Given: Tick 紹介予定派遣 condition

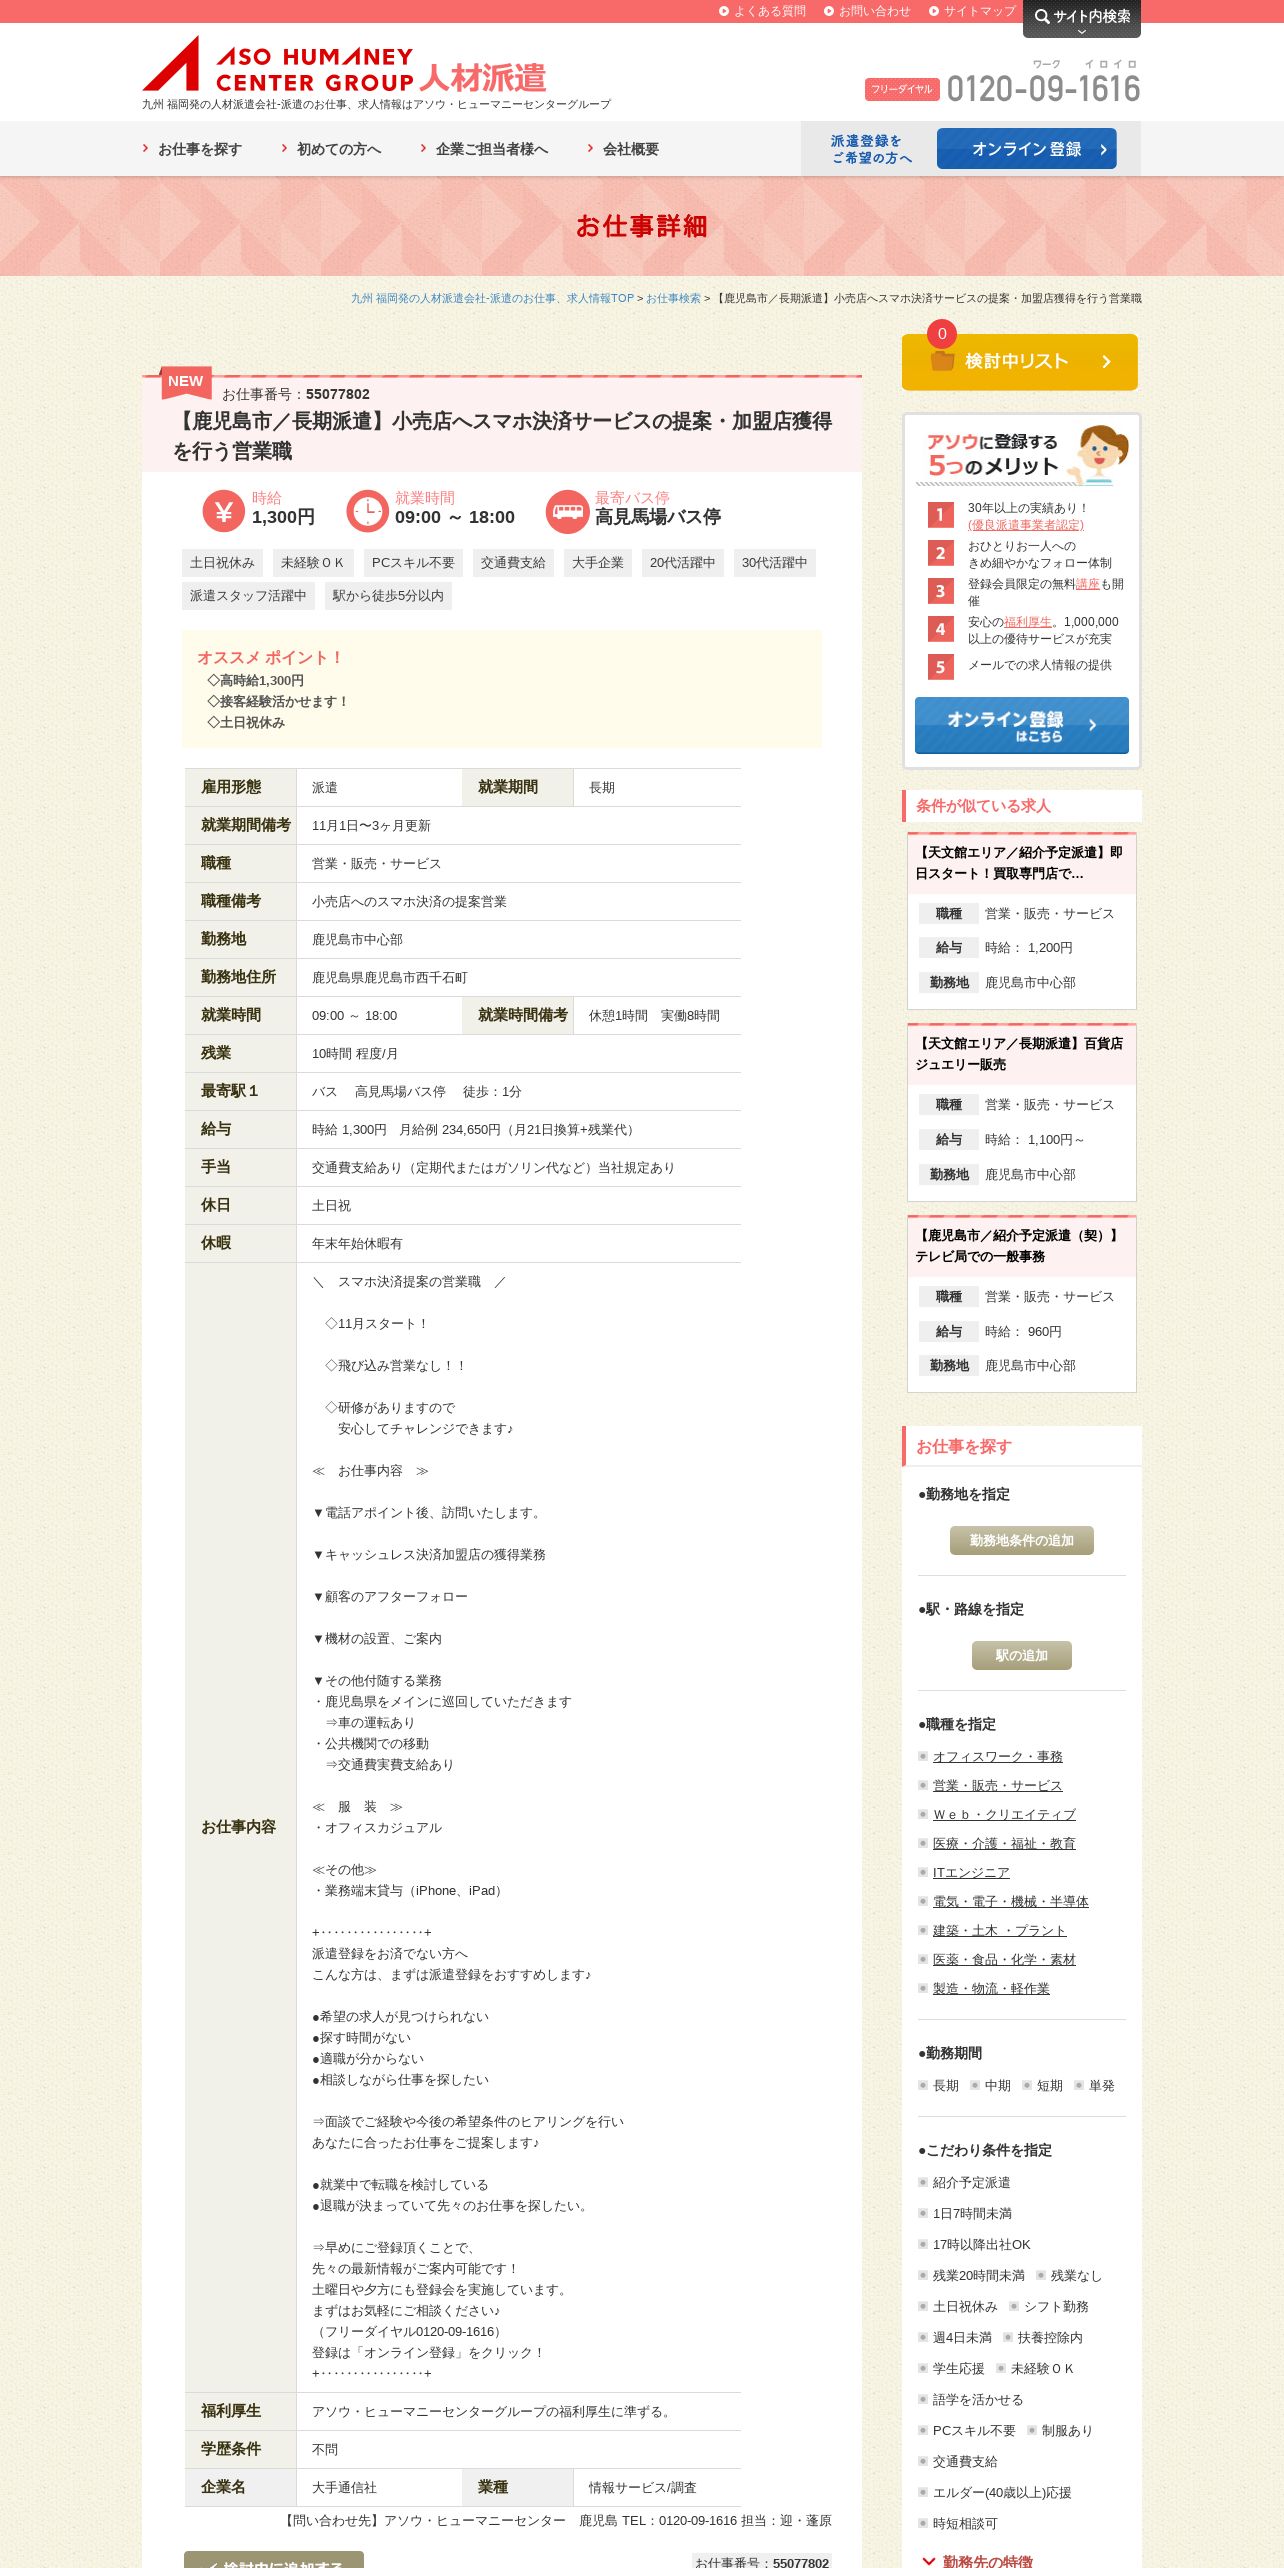Looking at the screenshot, I should pos(965,2182).
